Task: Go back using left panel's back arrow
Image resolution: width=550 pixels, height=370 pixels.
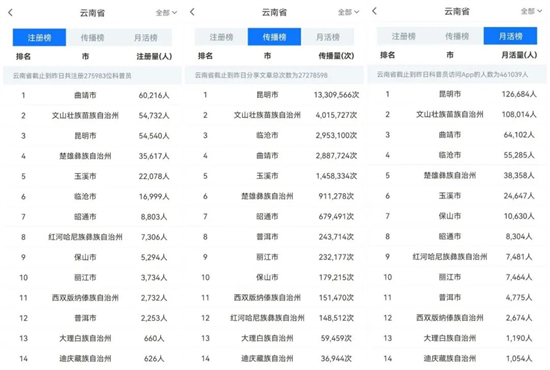Action: pyautogui.click(x=11, y=13)
